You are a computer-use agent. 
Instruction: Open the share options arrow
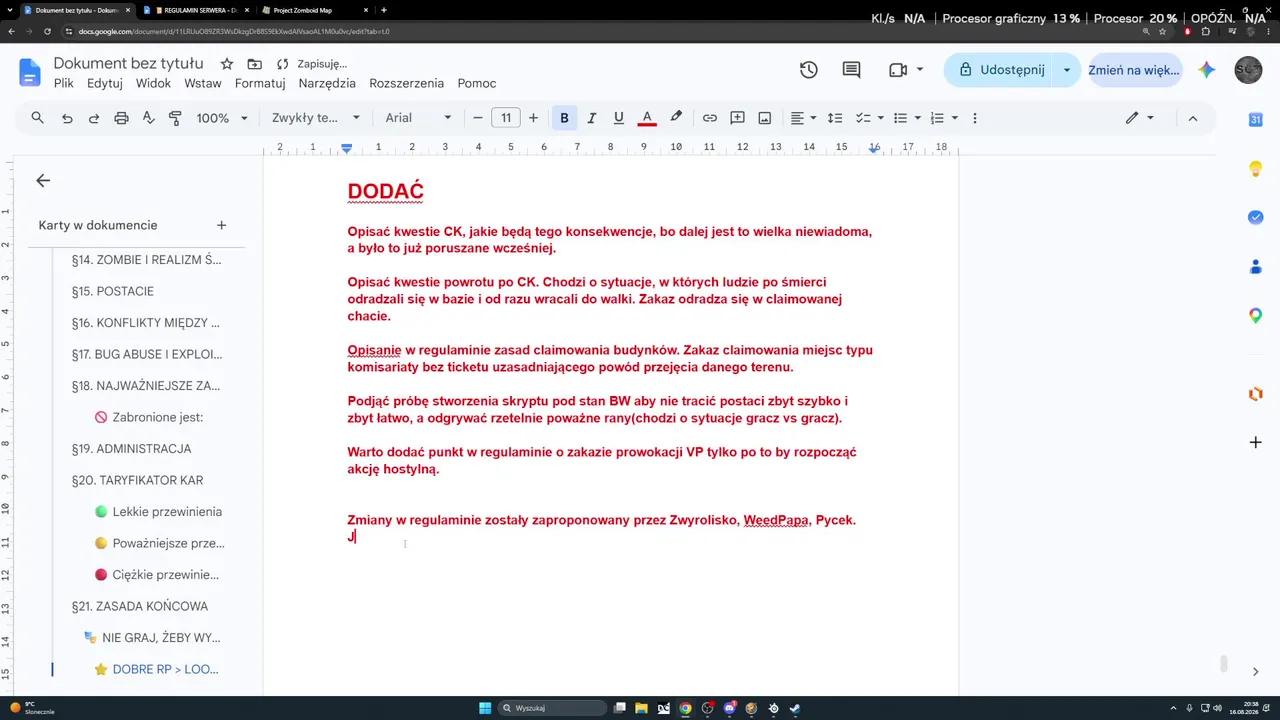point(1067,70)
